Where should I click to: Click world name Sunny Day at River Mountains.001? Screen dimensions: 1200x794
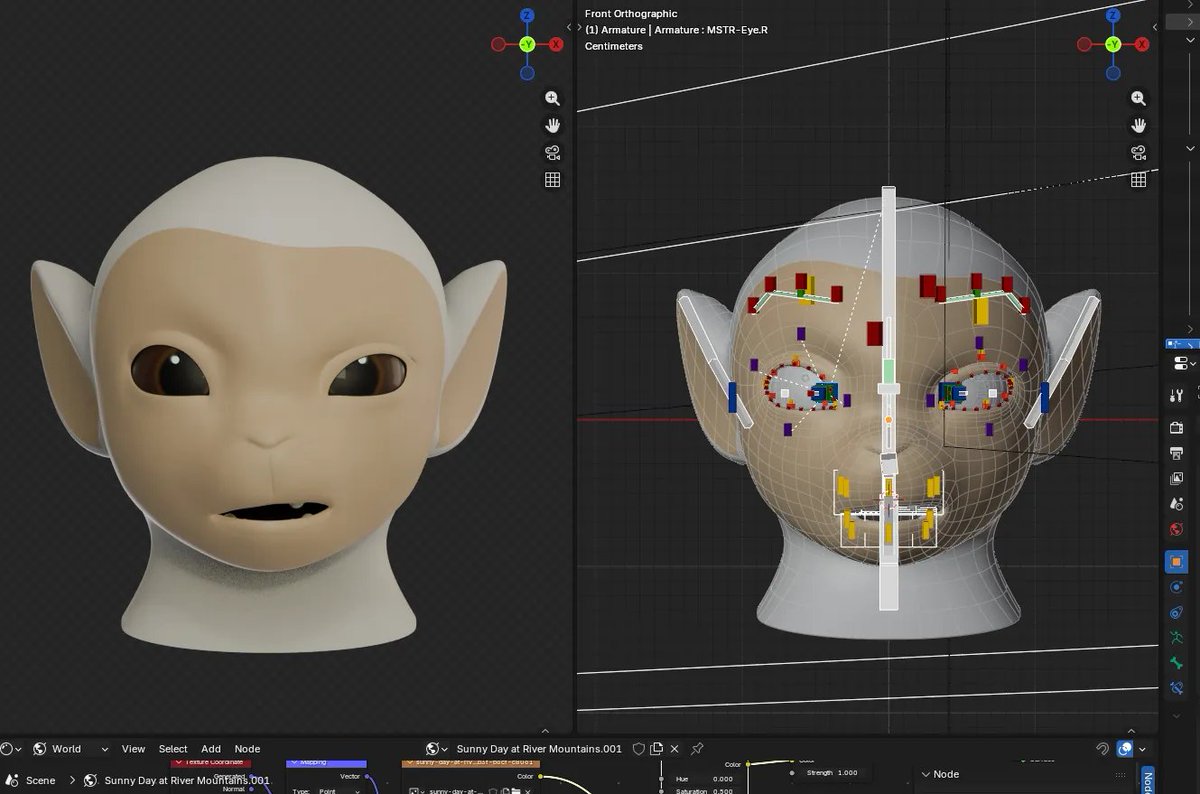click(539, 748)
